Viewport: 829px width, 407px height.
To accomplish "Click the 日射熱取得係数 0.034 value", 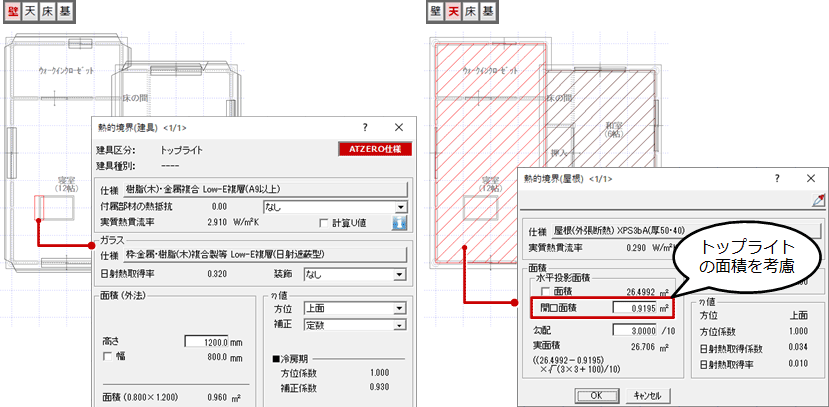I will (x=798, y=348).
